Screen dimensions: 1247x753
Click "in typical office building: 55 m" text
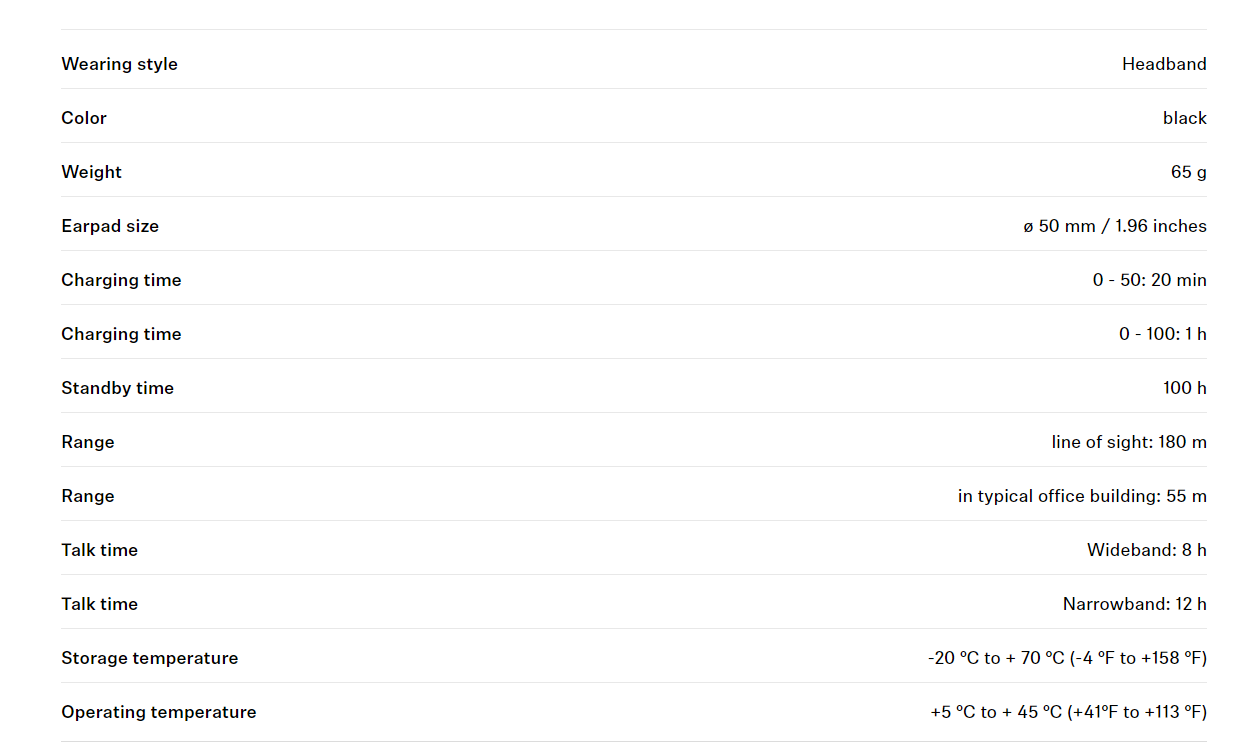[x=1082, y=496]
